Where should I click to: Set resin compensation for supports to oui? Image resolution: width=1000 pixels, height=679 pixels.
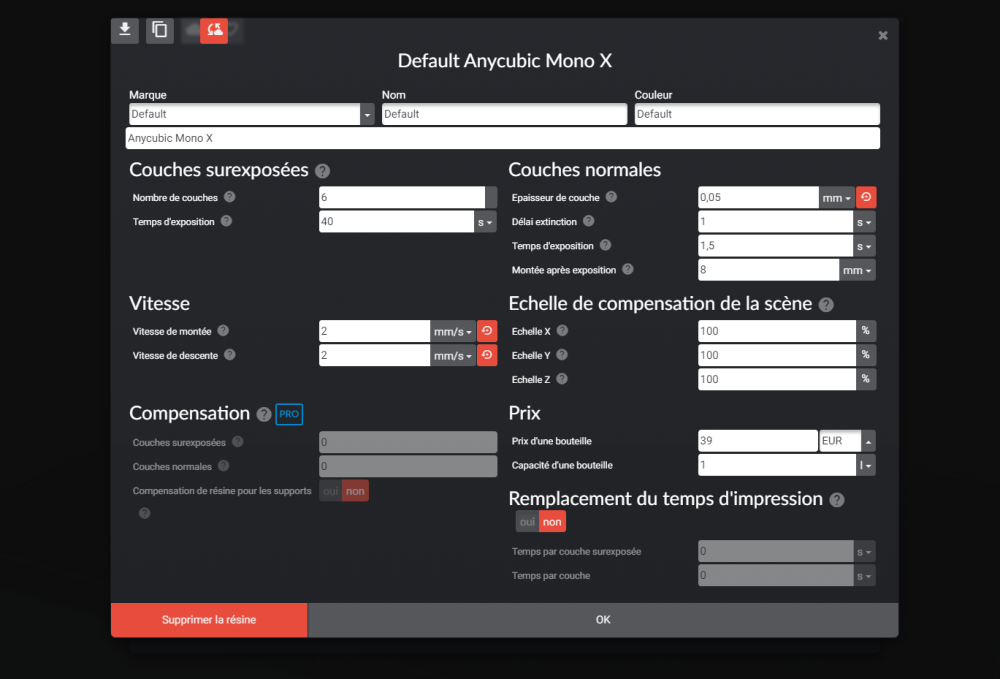(330, 491)
